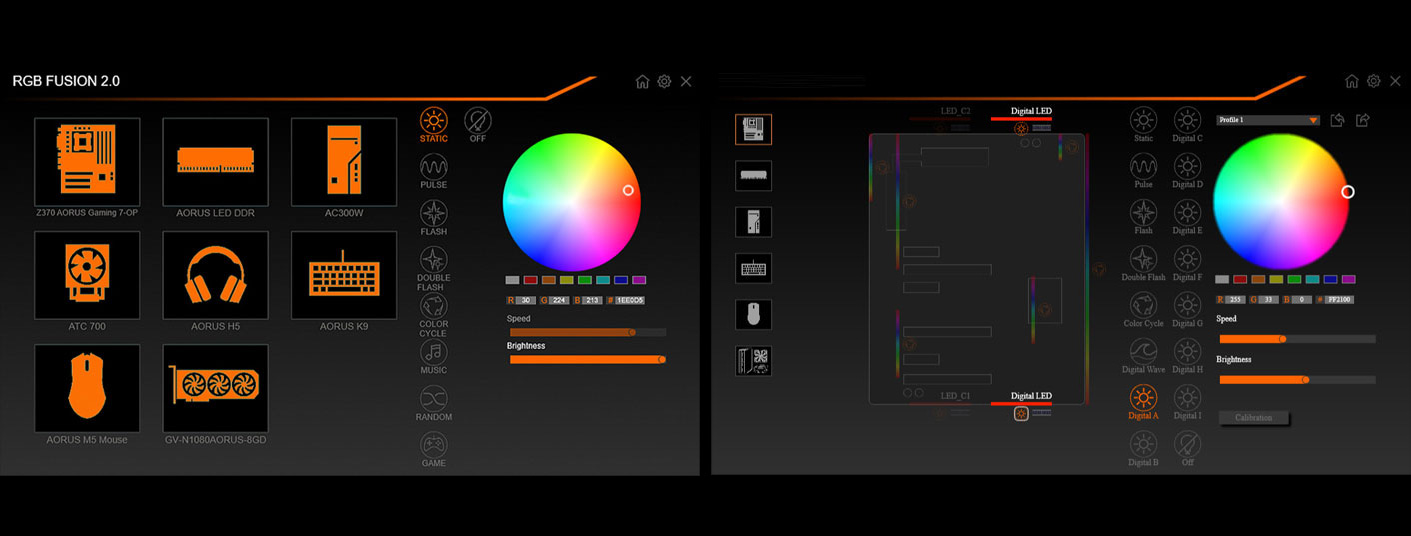Click import profile icon beside Profile dropdown

[1338, 120]
